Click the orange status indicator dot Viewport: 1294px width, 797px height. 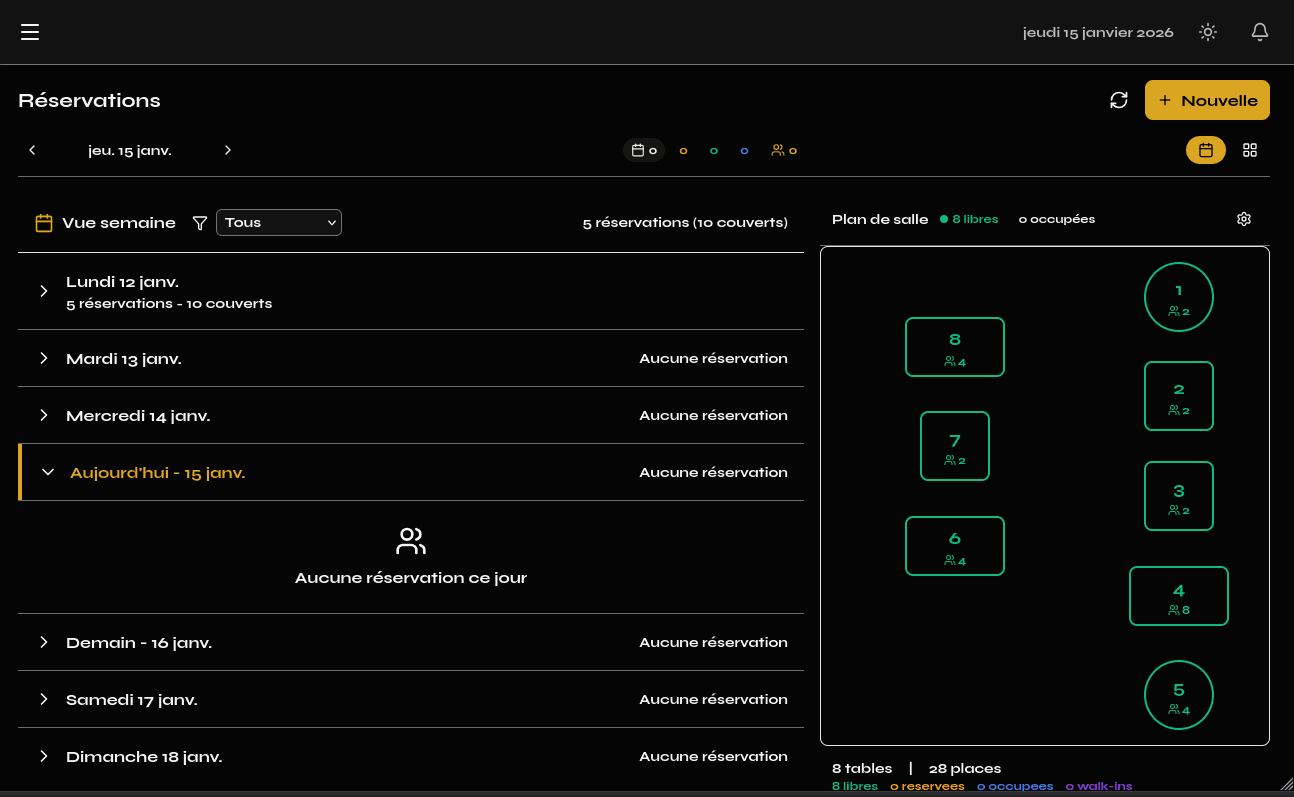click(684, 151)
